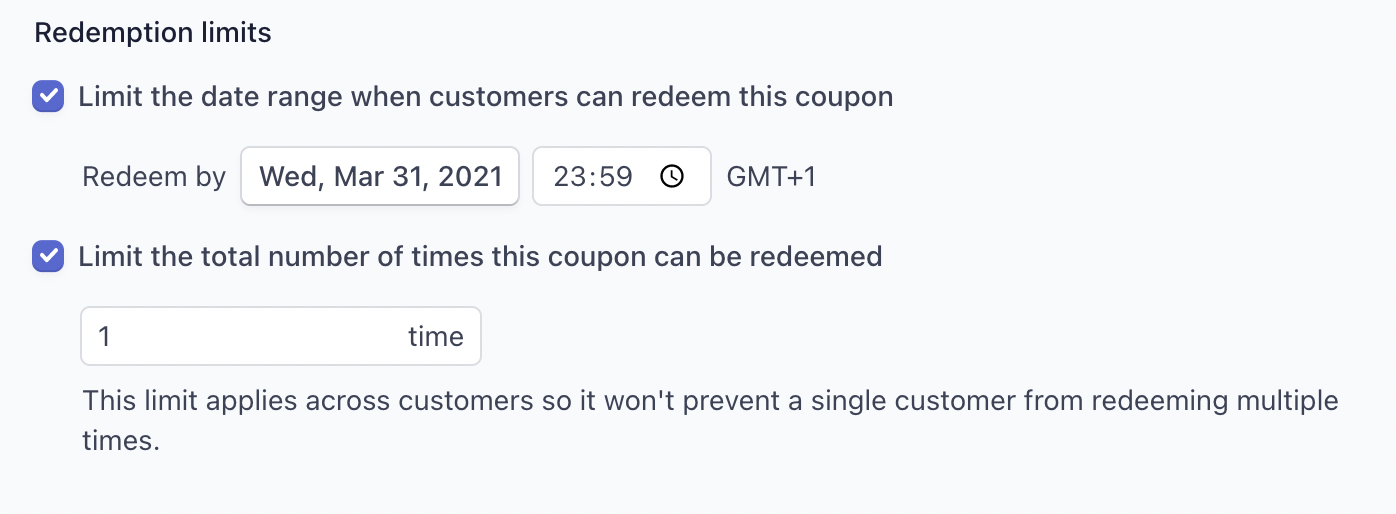
Task: Click into the redemption count field showing 1
Action: (x=281, y=336)
